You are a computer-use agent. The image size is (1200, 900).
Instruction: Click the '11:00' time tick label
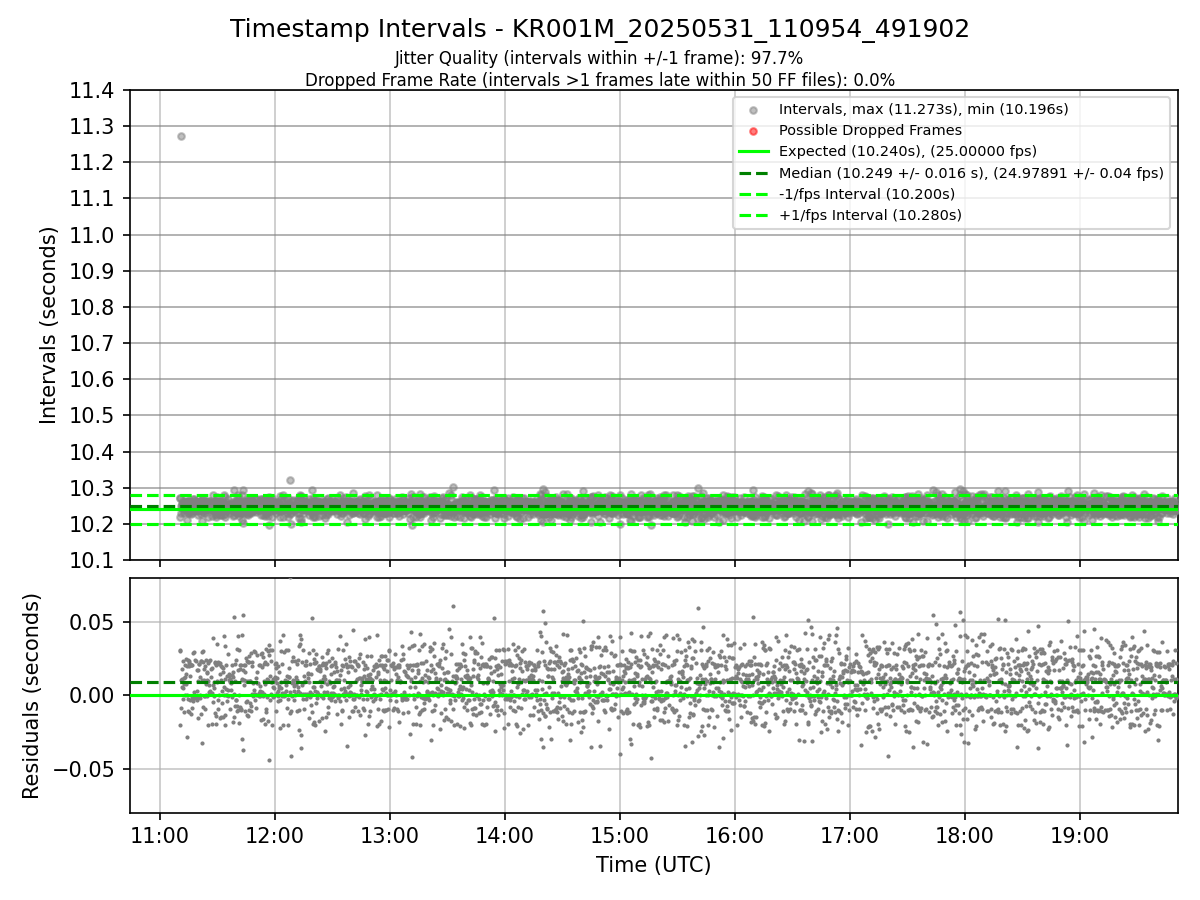[x=160, y=835]
